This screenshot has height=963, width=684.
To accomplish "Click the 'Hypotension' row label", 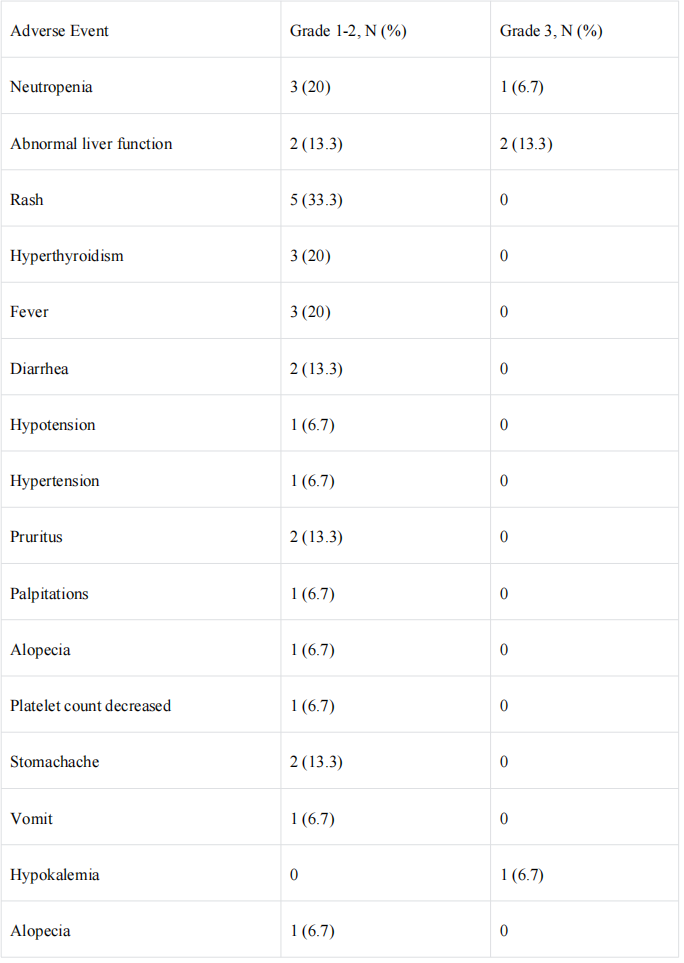I will (x=53, y=425).
